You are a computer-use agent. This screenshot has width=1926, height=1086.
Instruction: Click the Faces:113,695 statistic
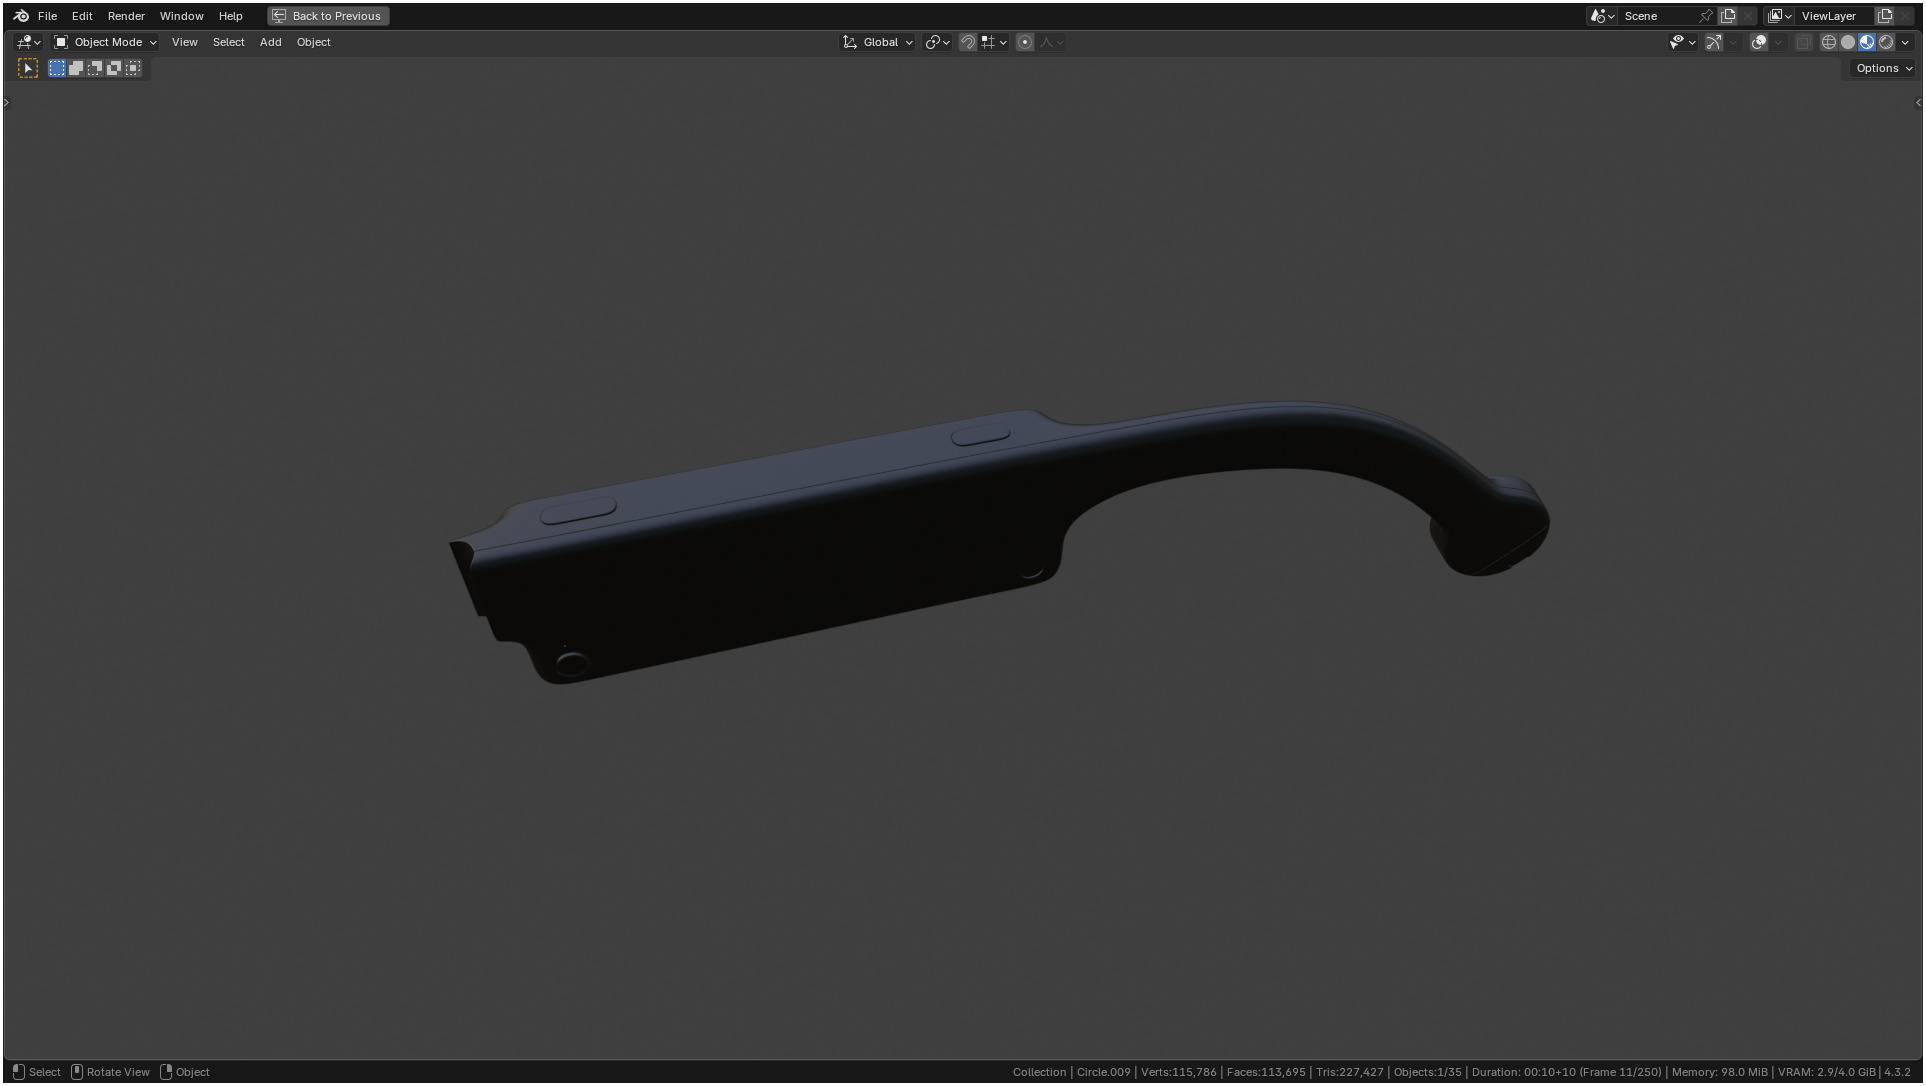(x=1266, y=1072)
